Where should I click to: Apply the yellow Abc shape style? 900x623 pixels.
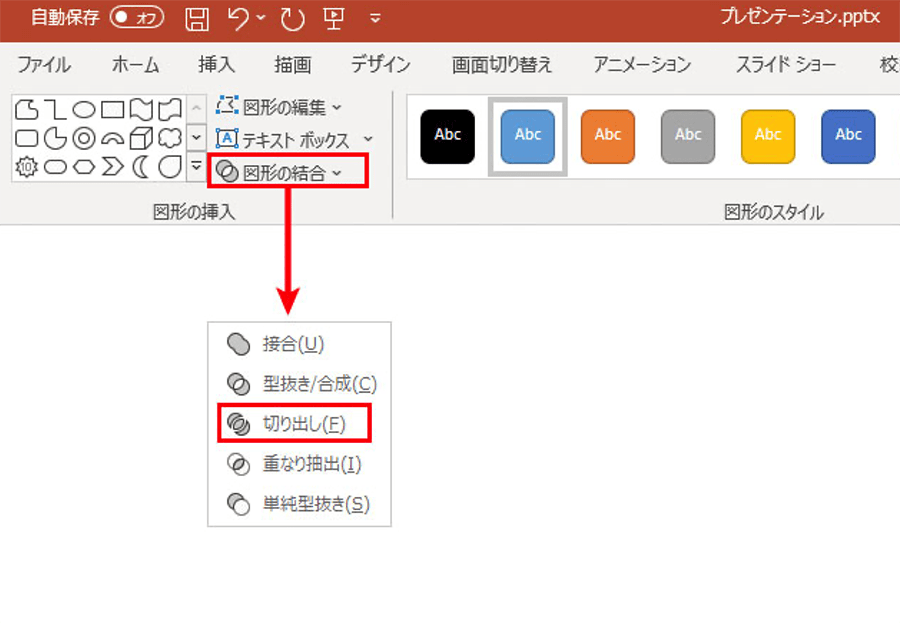pyautogui.click(x=768, y=137)
